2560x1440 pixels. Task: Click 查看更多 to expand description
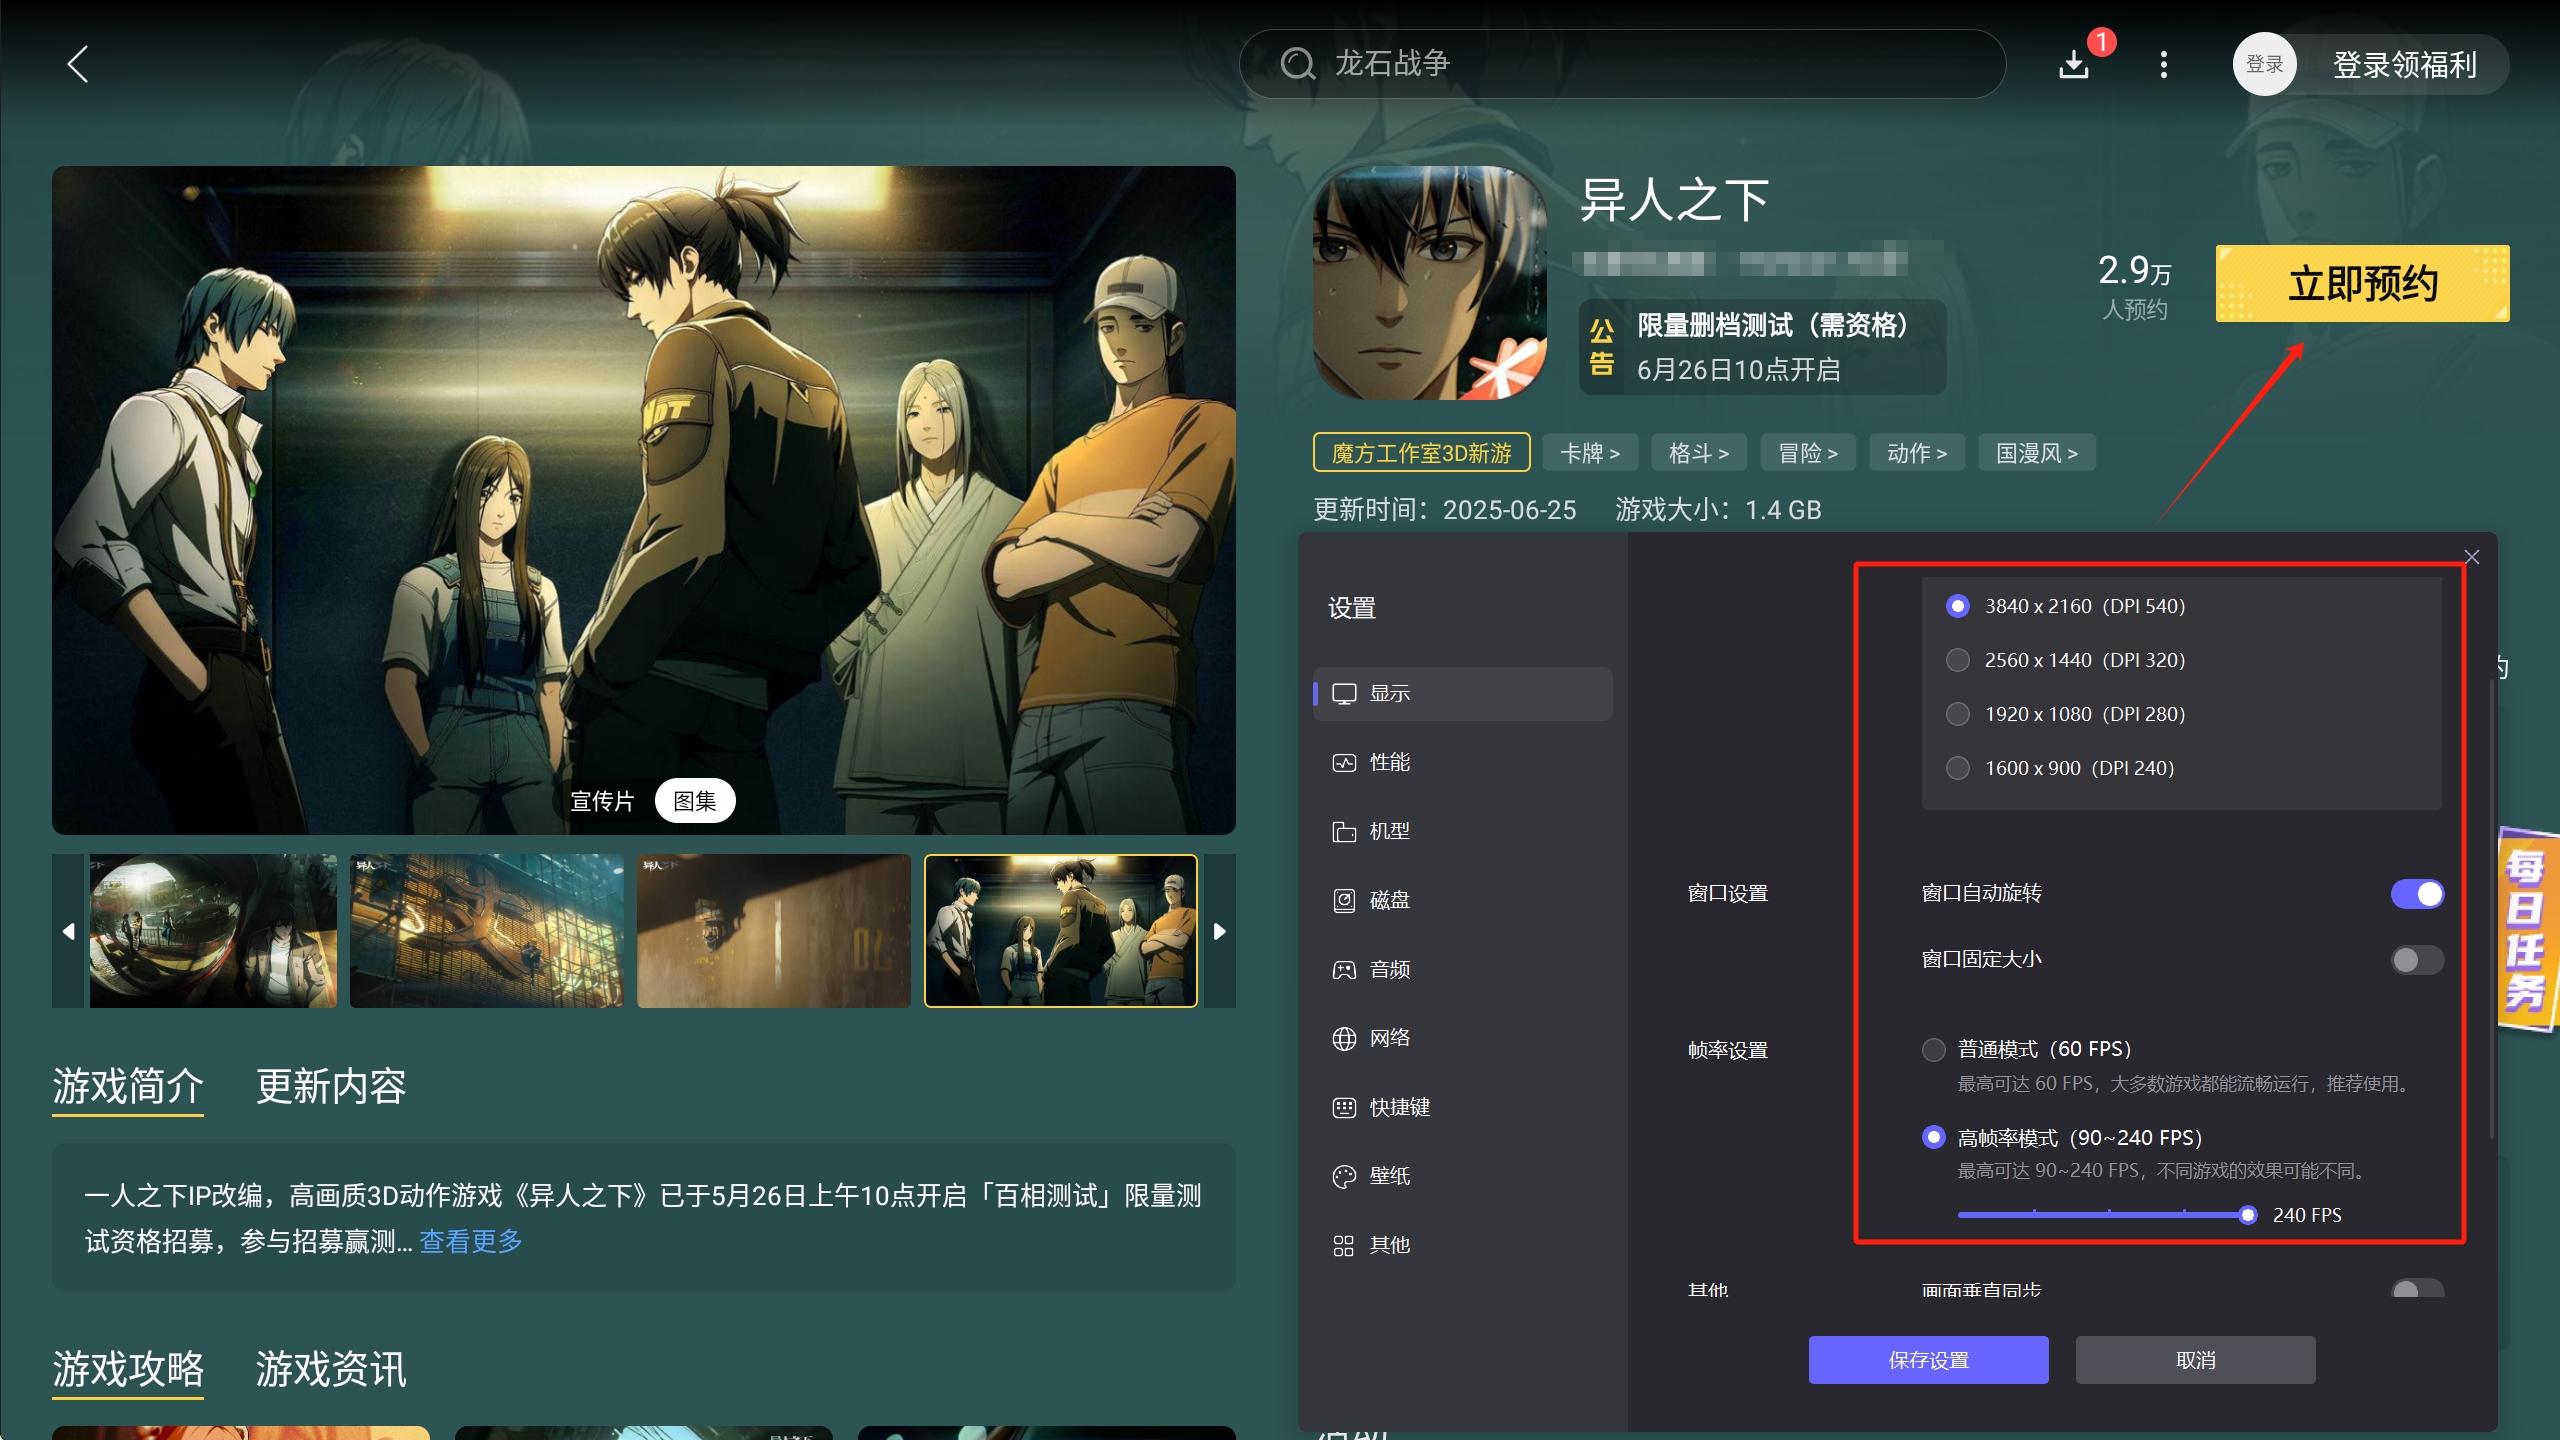click(x=471, y=1242)
